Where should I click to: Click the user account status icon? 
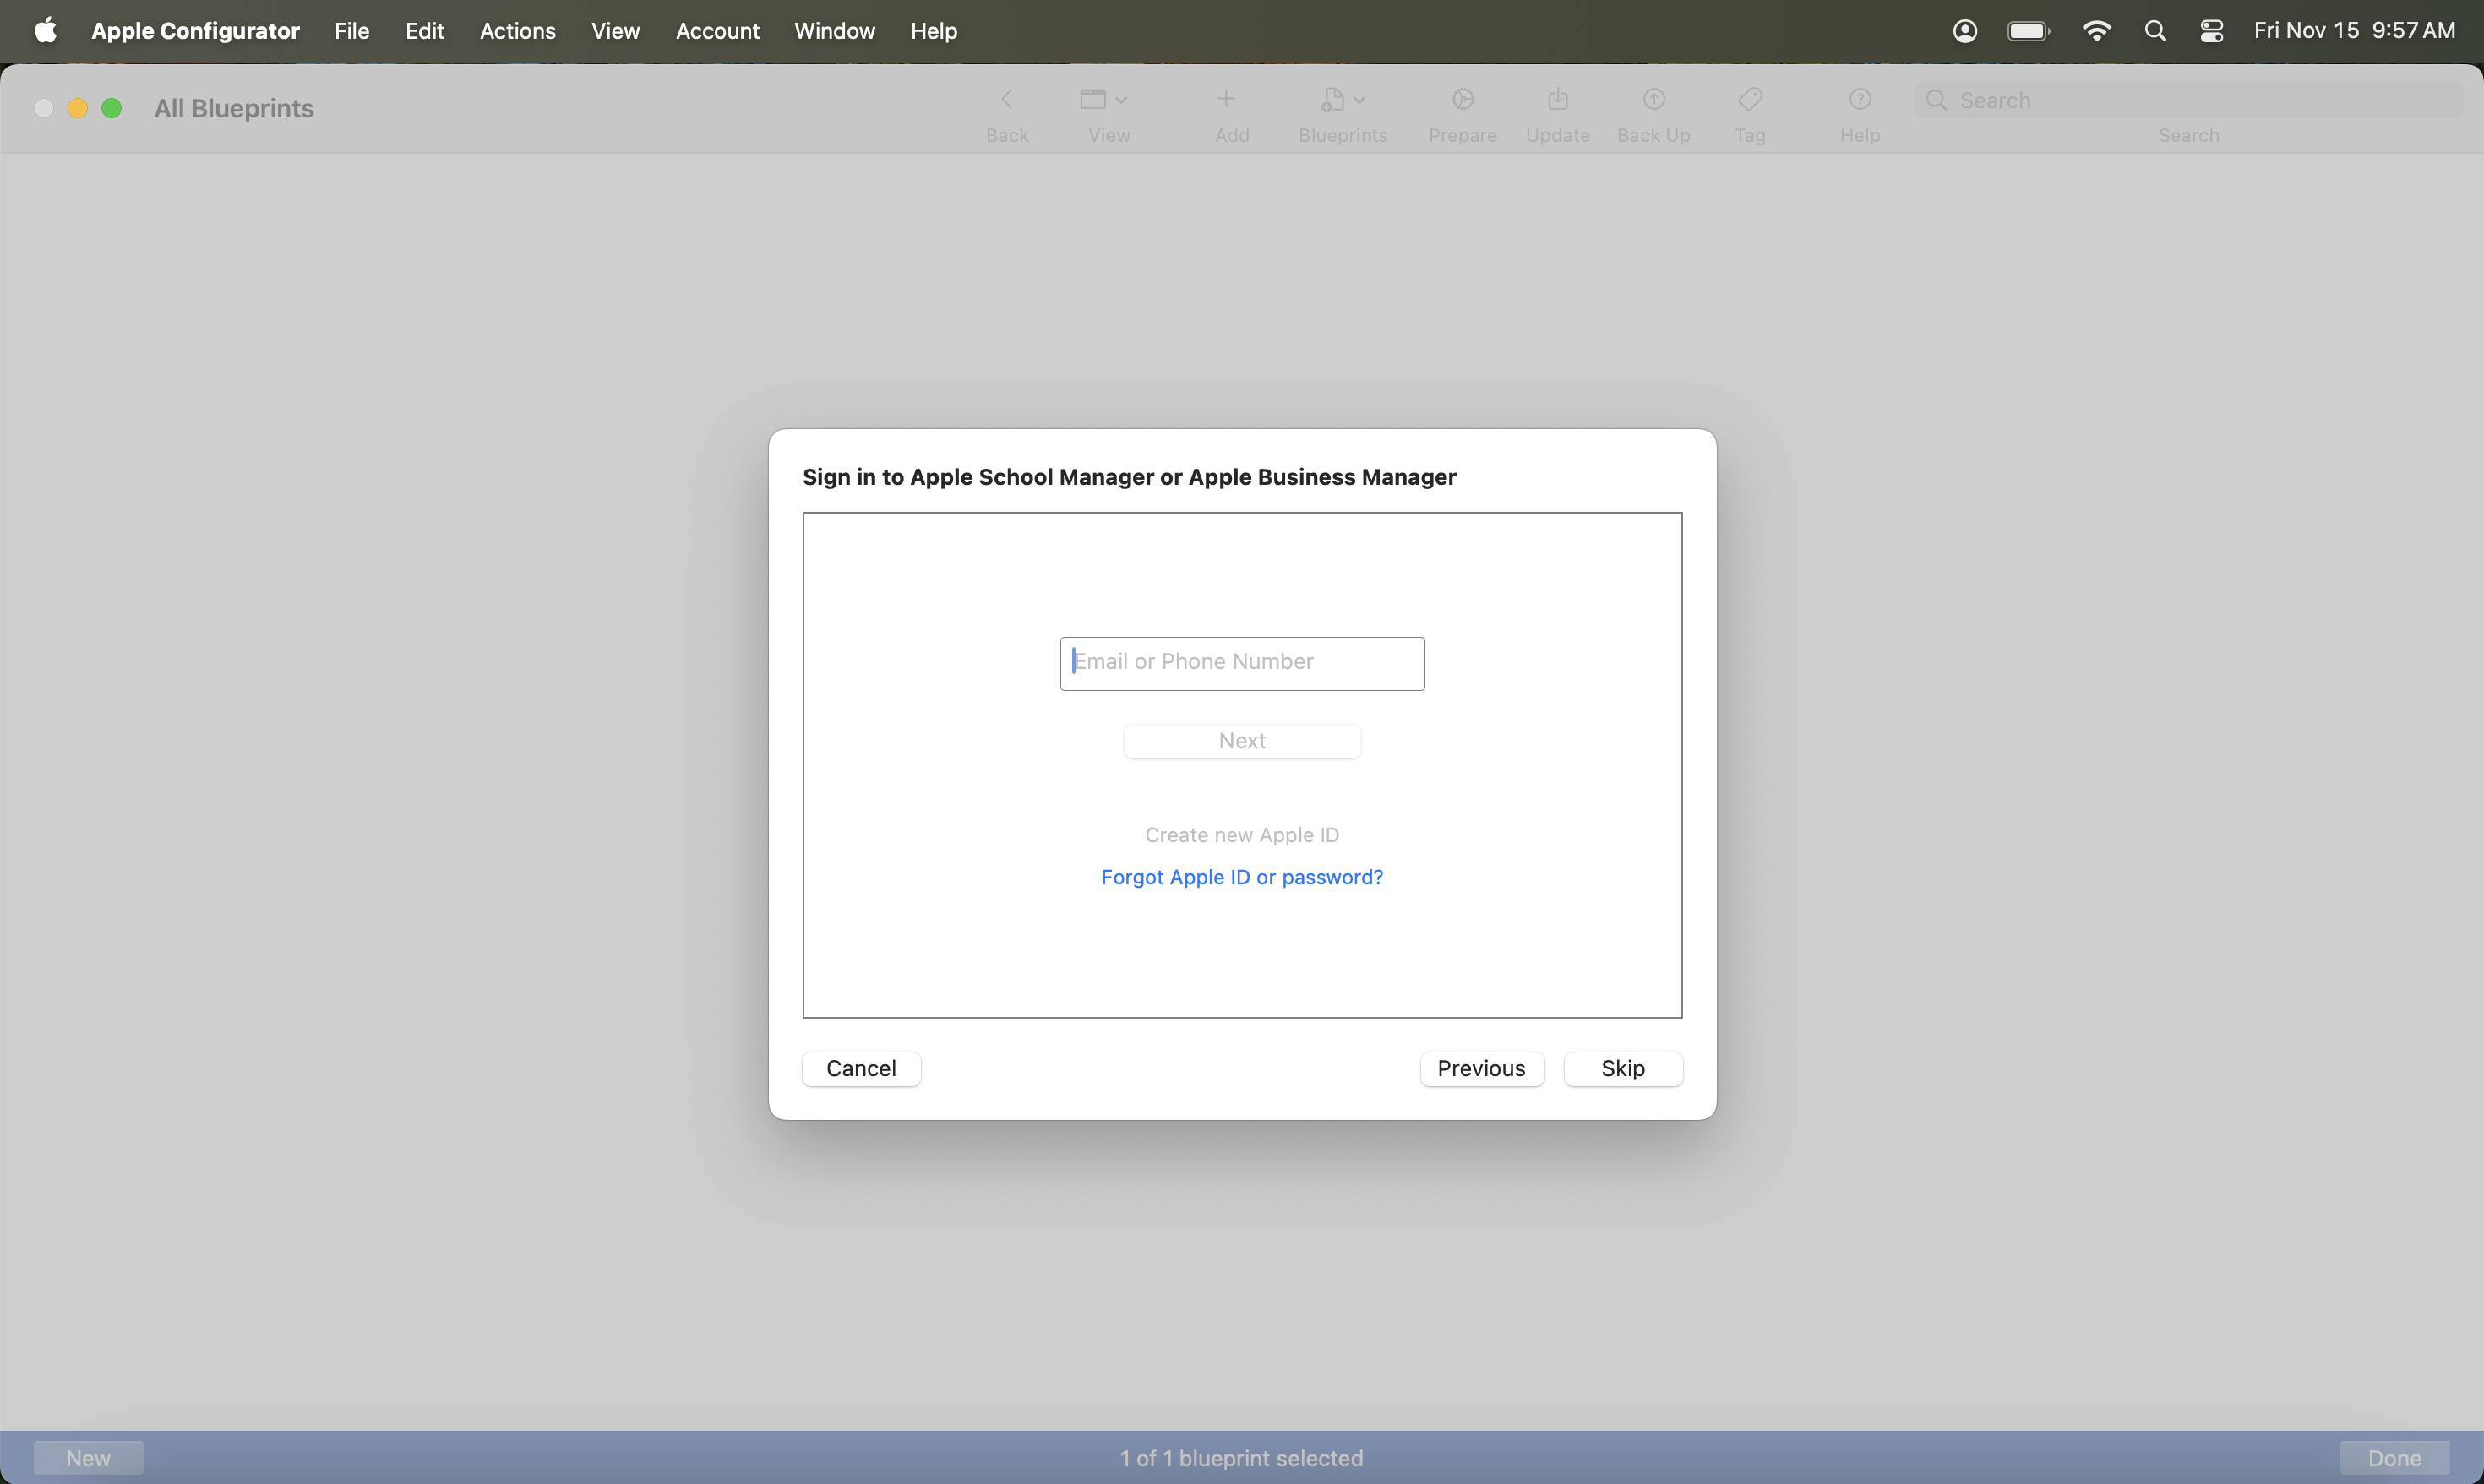pyautogui.click(x=1965, y=31)
